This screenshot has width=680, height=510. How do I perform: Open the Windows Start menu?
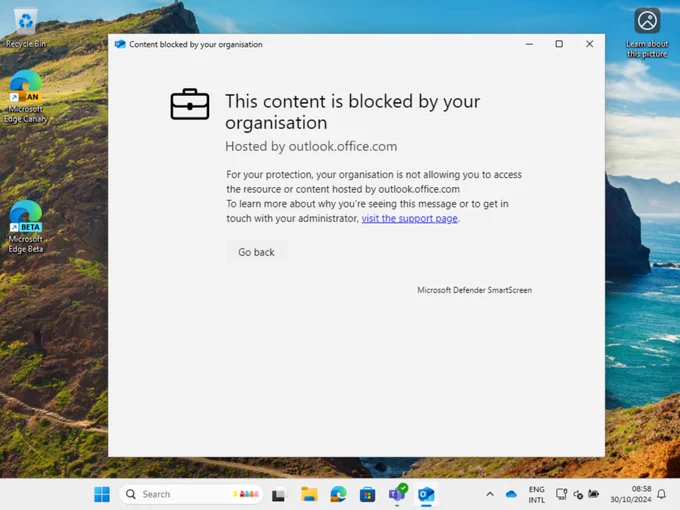click(102, 494)
